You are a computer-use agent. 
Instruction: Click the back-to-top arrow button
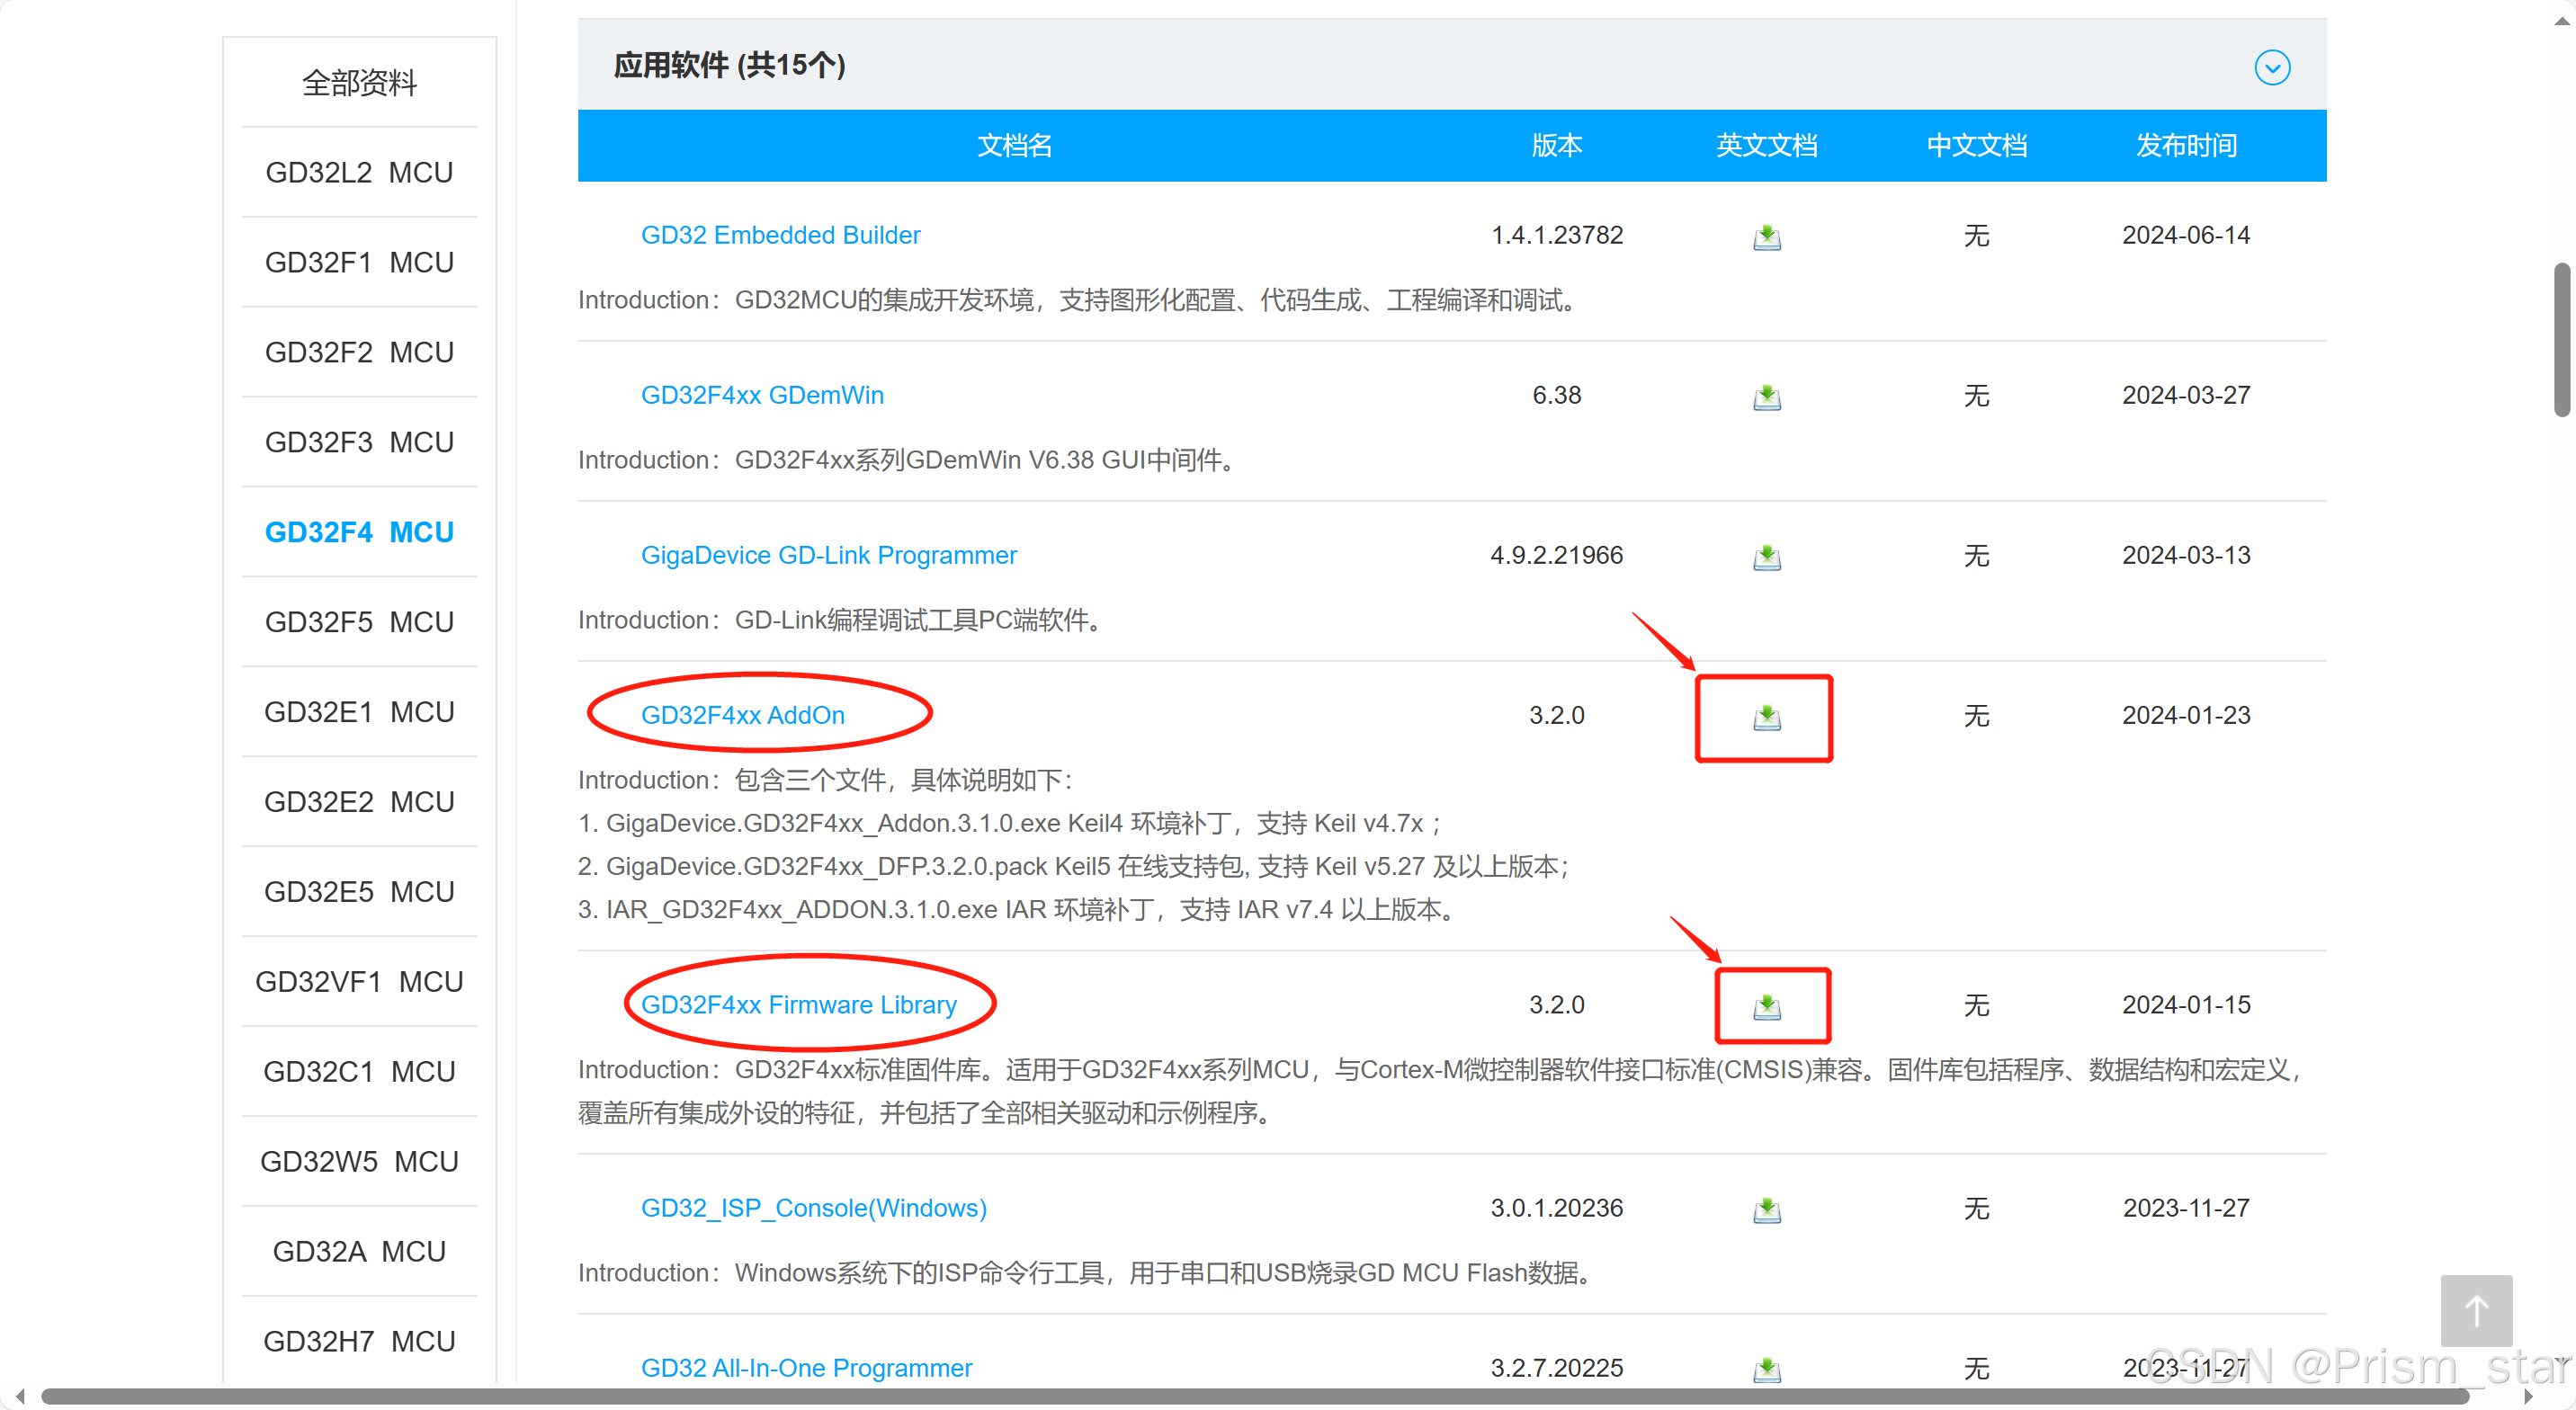[x=2476, y=1310]
